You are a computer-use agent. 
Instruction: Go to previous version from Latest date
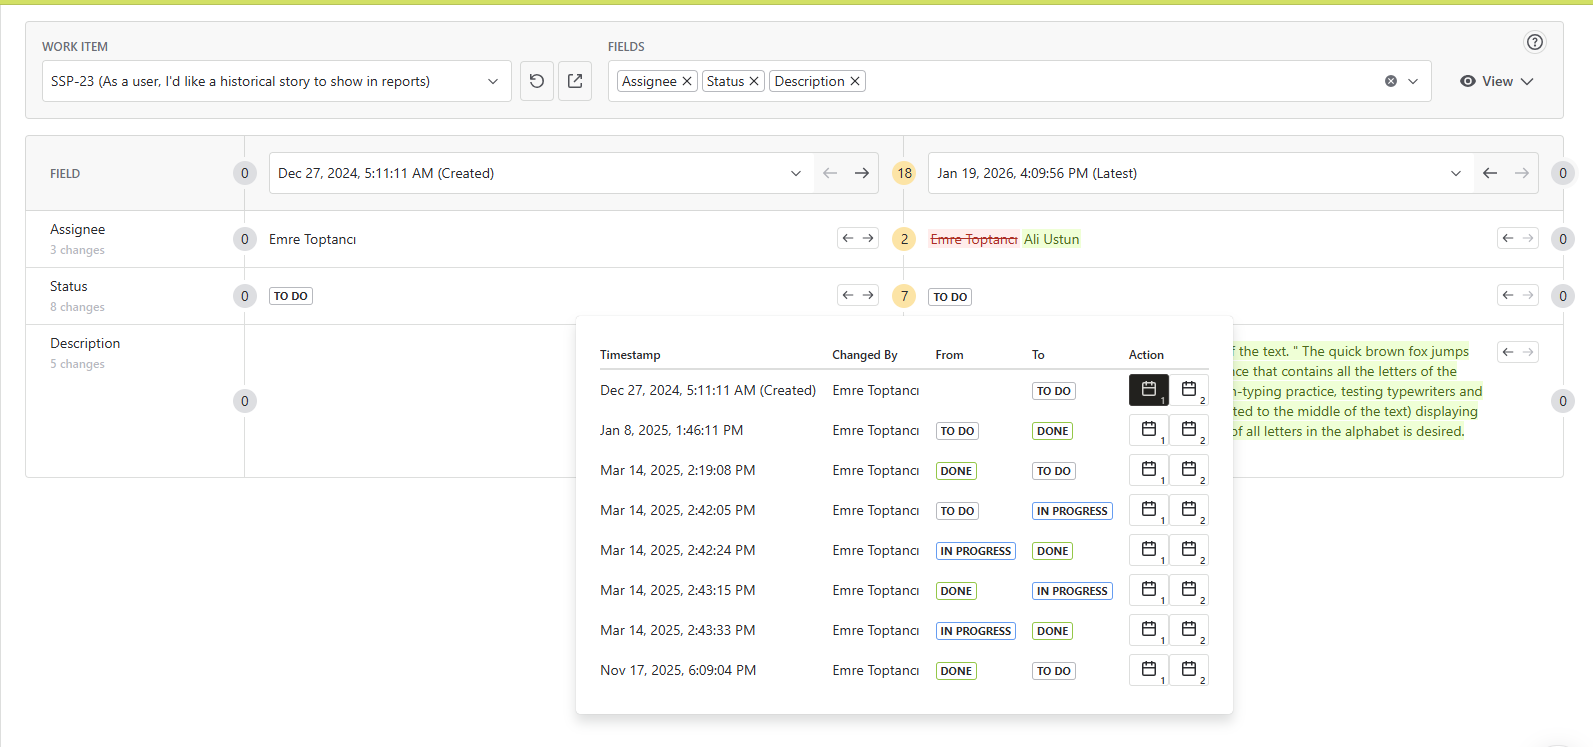point(1490,173)
